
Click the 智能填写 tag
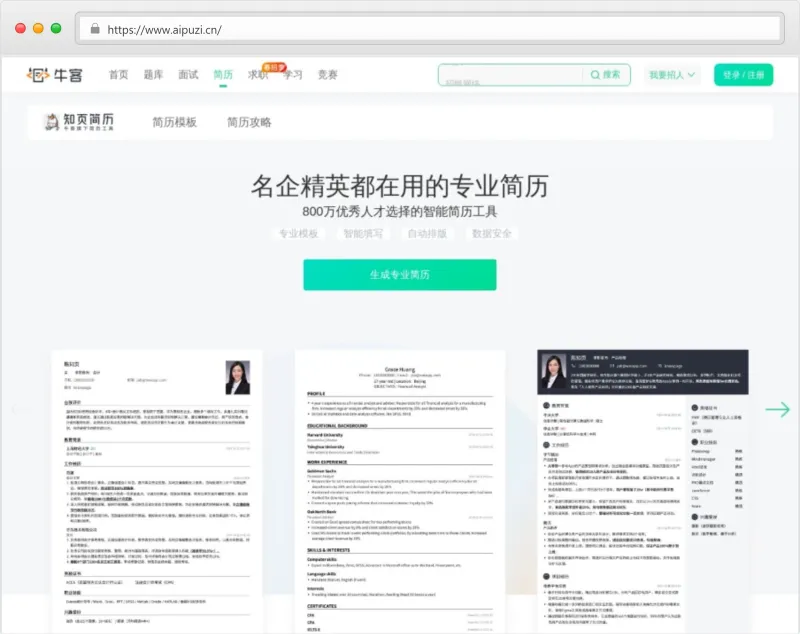[x=363, y=234]
